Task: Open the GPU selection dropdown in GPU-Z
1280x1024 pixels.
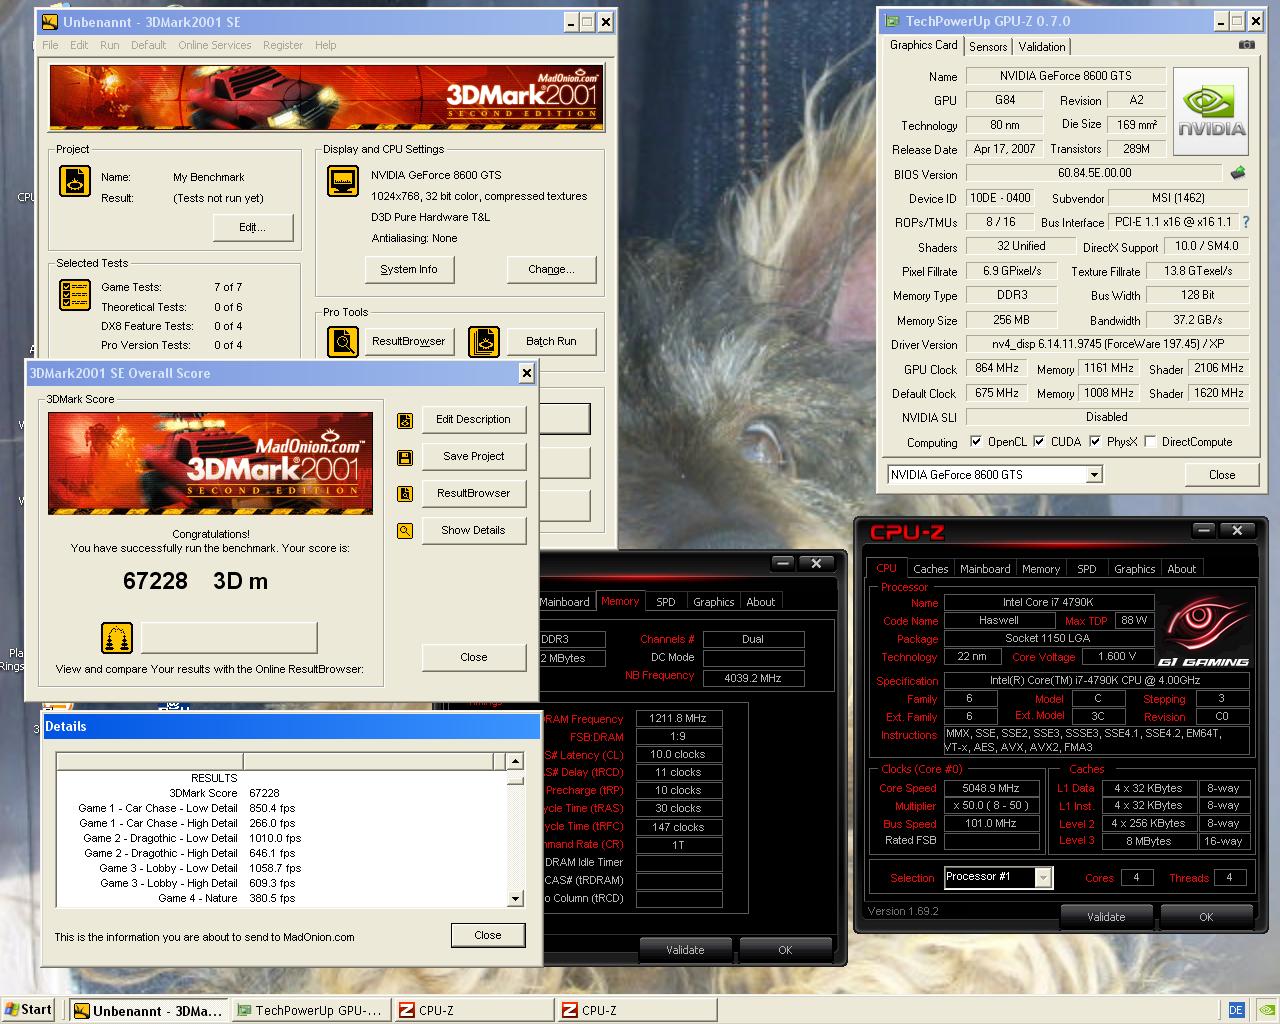Action: pyautogui.click(x=1094, y=475)
